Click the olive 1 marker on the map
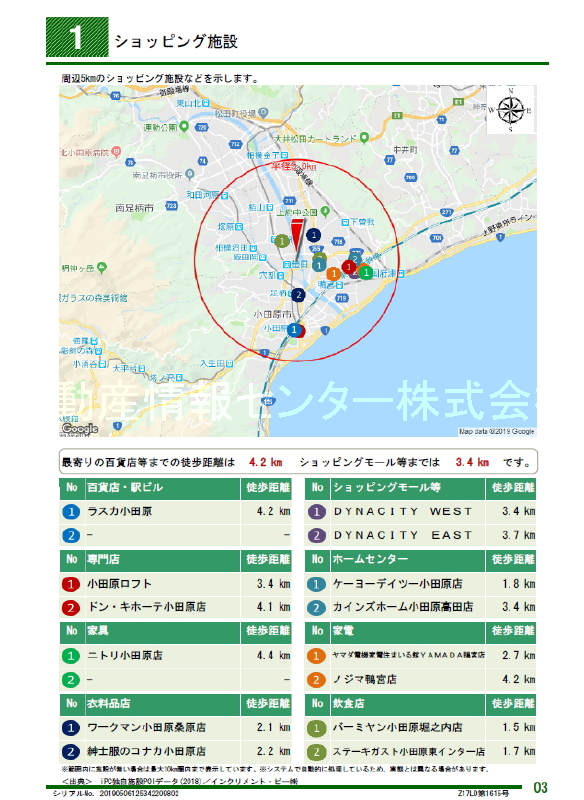584x800 pixels. click(282, 241)
